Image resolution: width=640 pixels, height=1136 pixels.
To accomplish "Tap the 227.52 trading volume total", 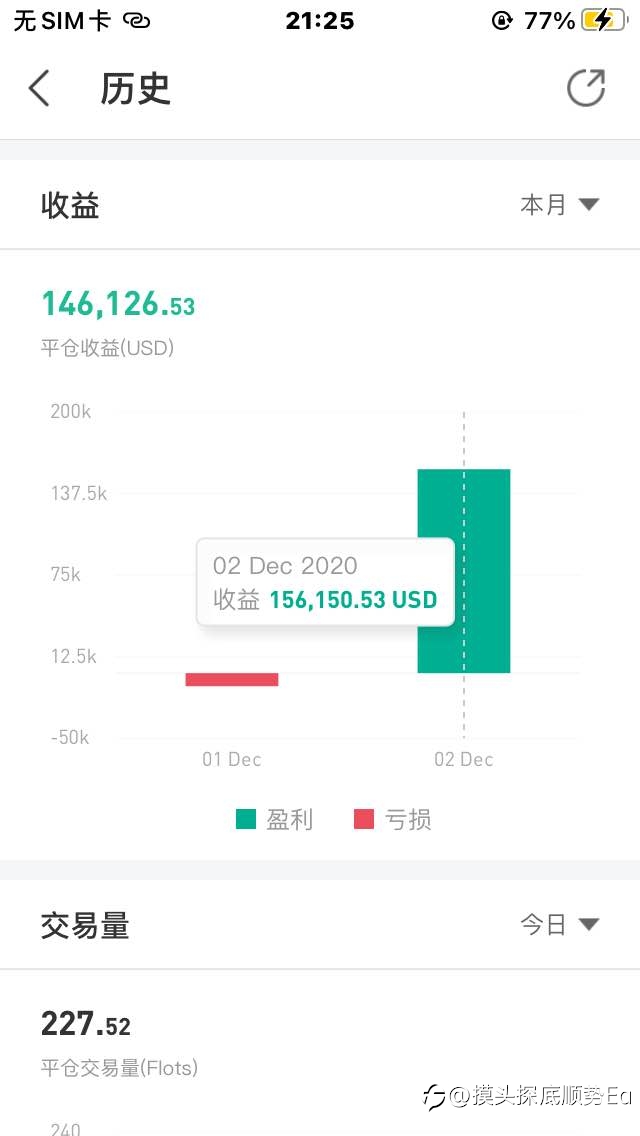I will pyautogui.click(x=86, y=1024).
